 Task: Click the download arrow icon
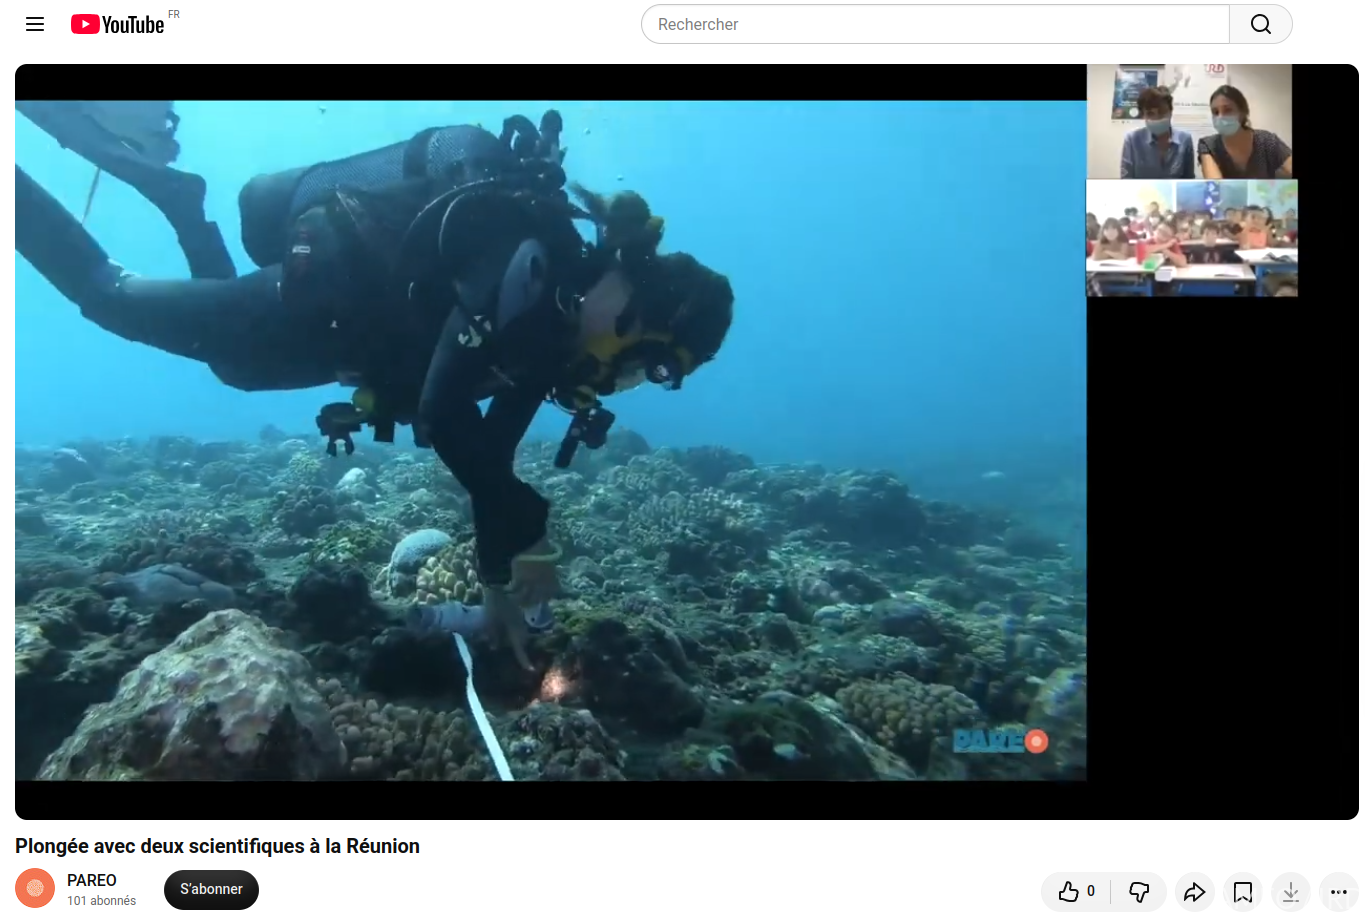coord(1291,891)
